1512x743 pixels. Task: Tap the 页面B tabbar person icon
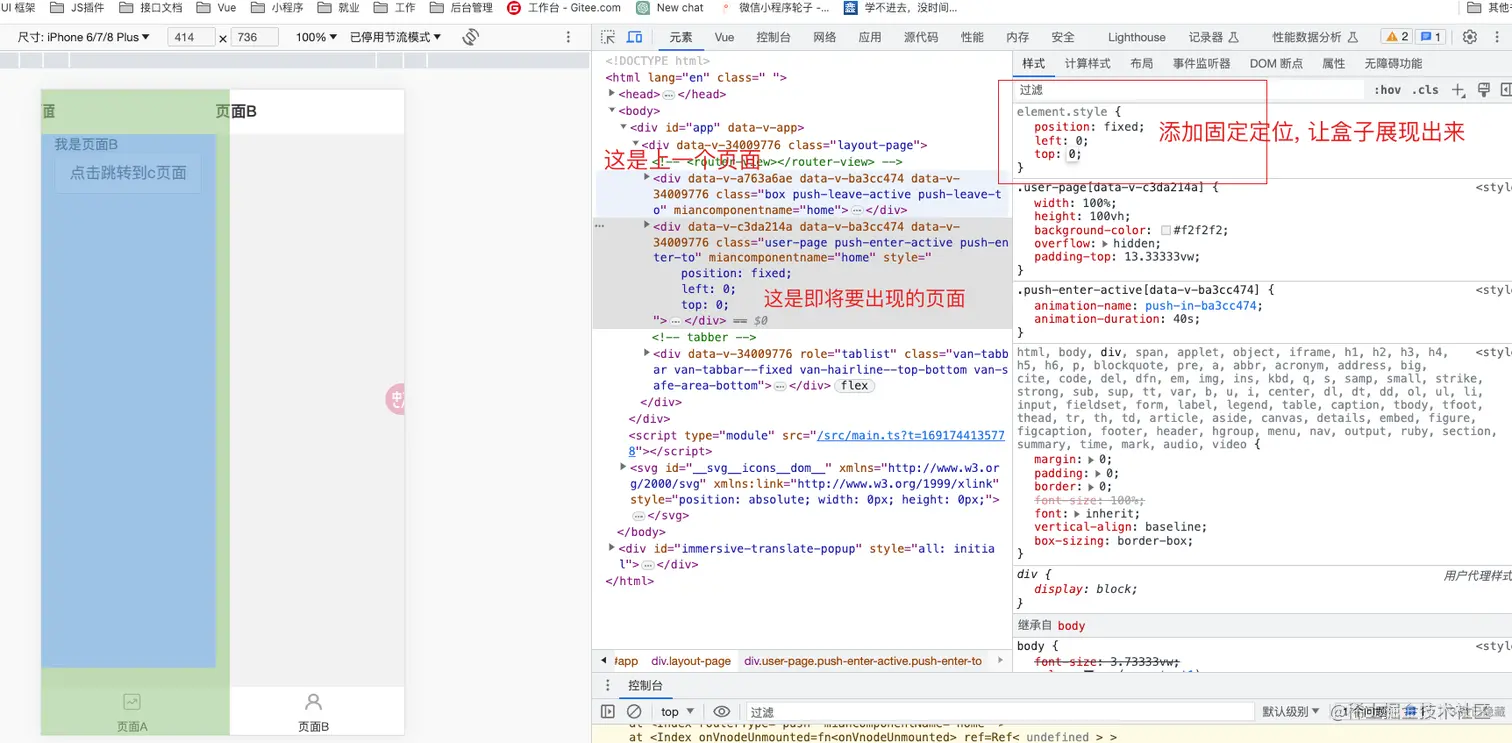[x=313, y=702]
